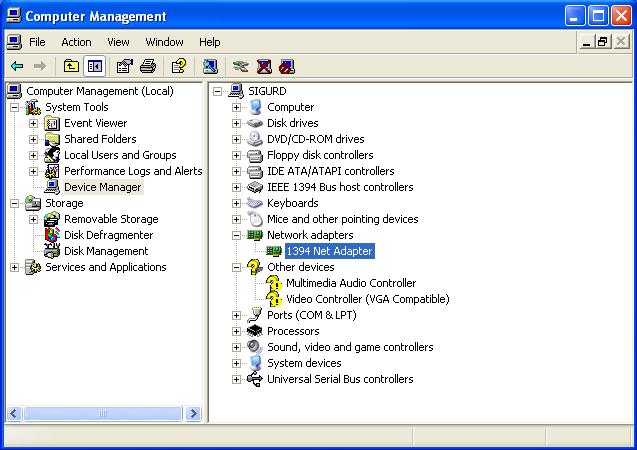Viewport: 637px width, 450px height.
Task: Click the Print toolbar icon
Action: tap(148, 66)
